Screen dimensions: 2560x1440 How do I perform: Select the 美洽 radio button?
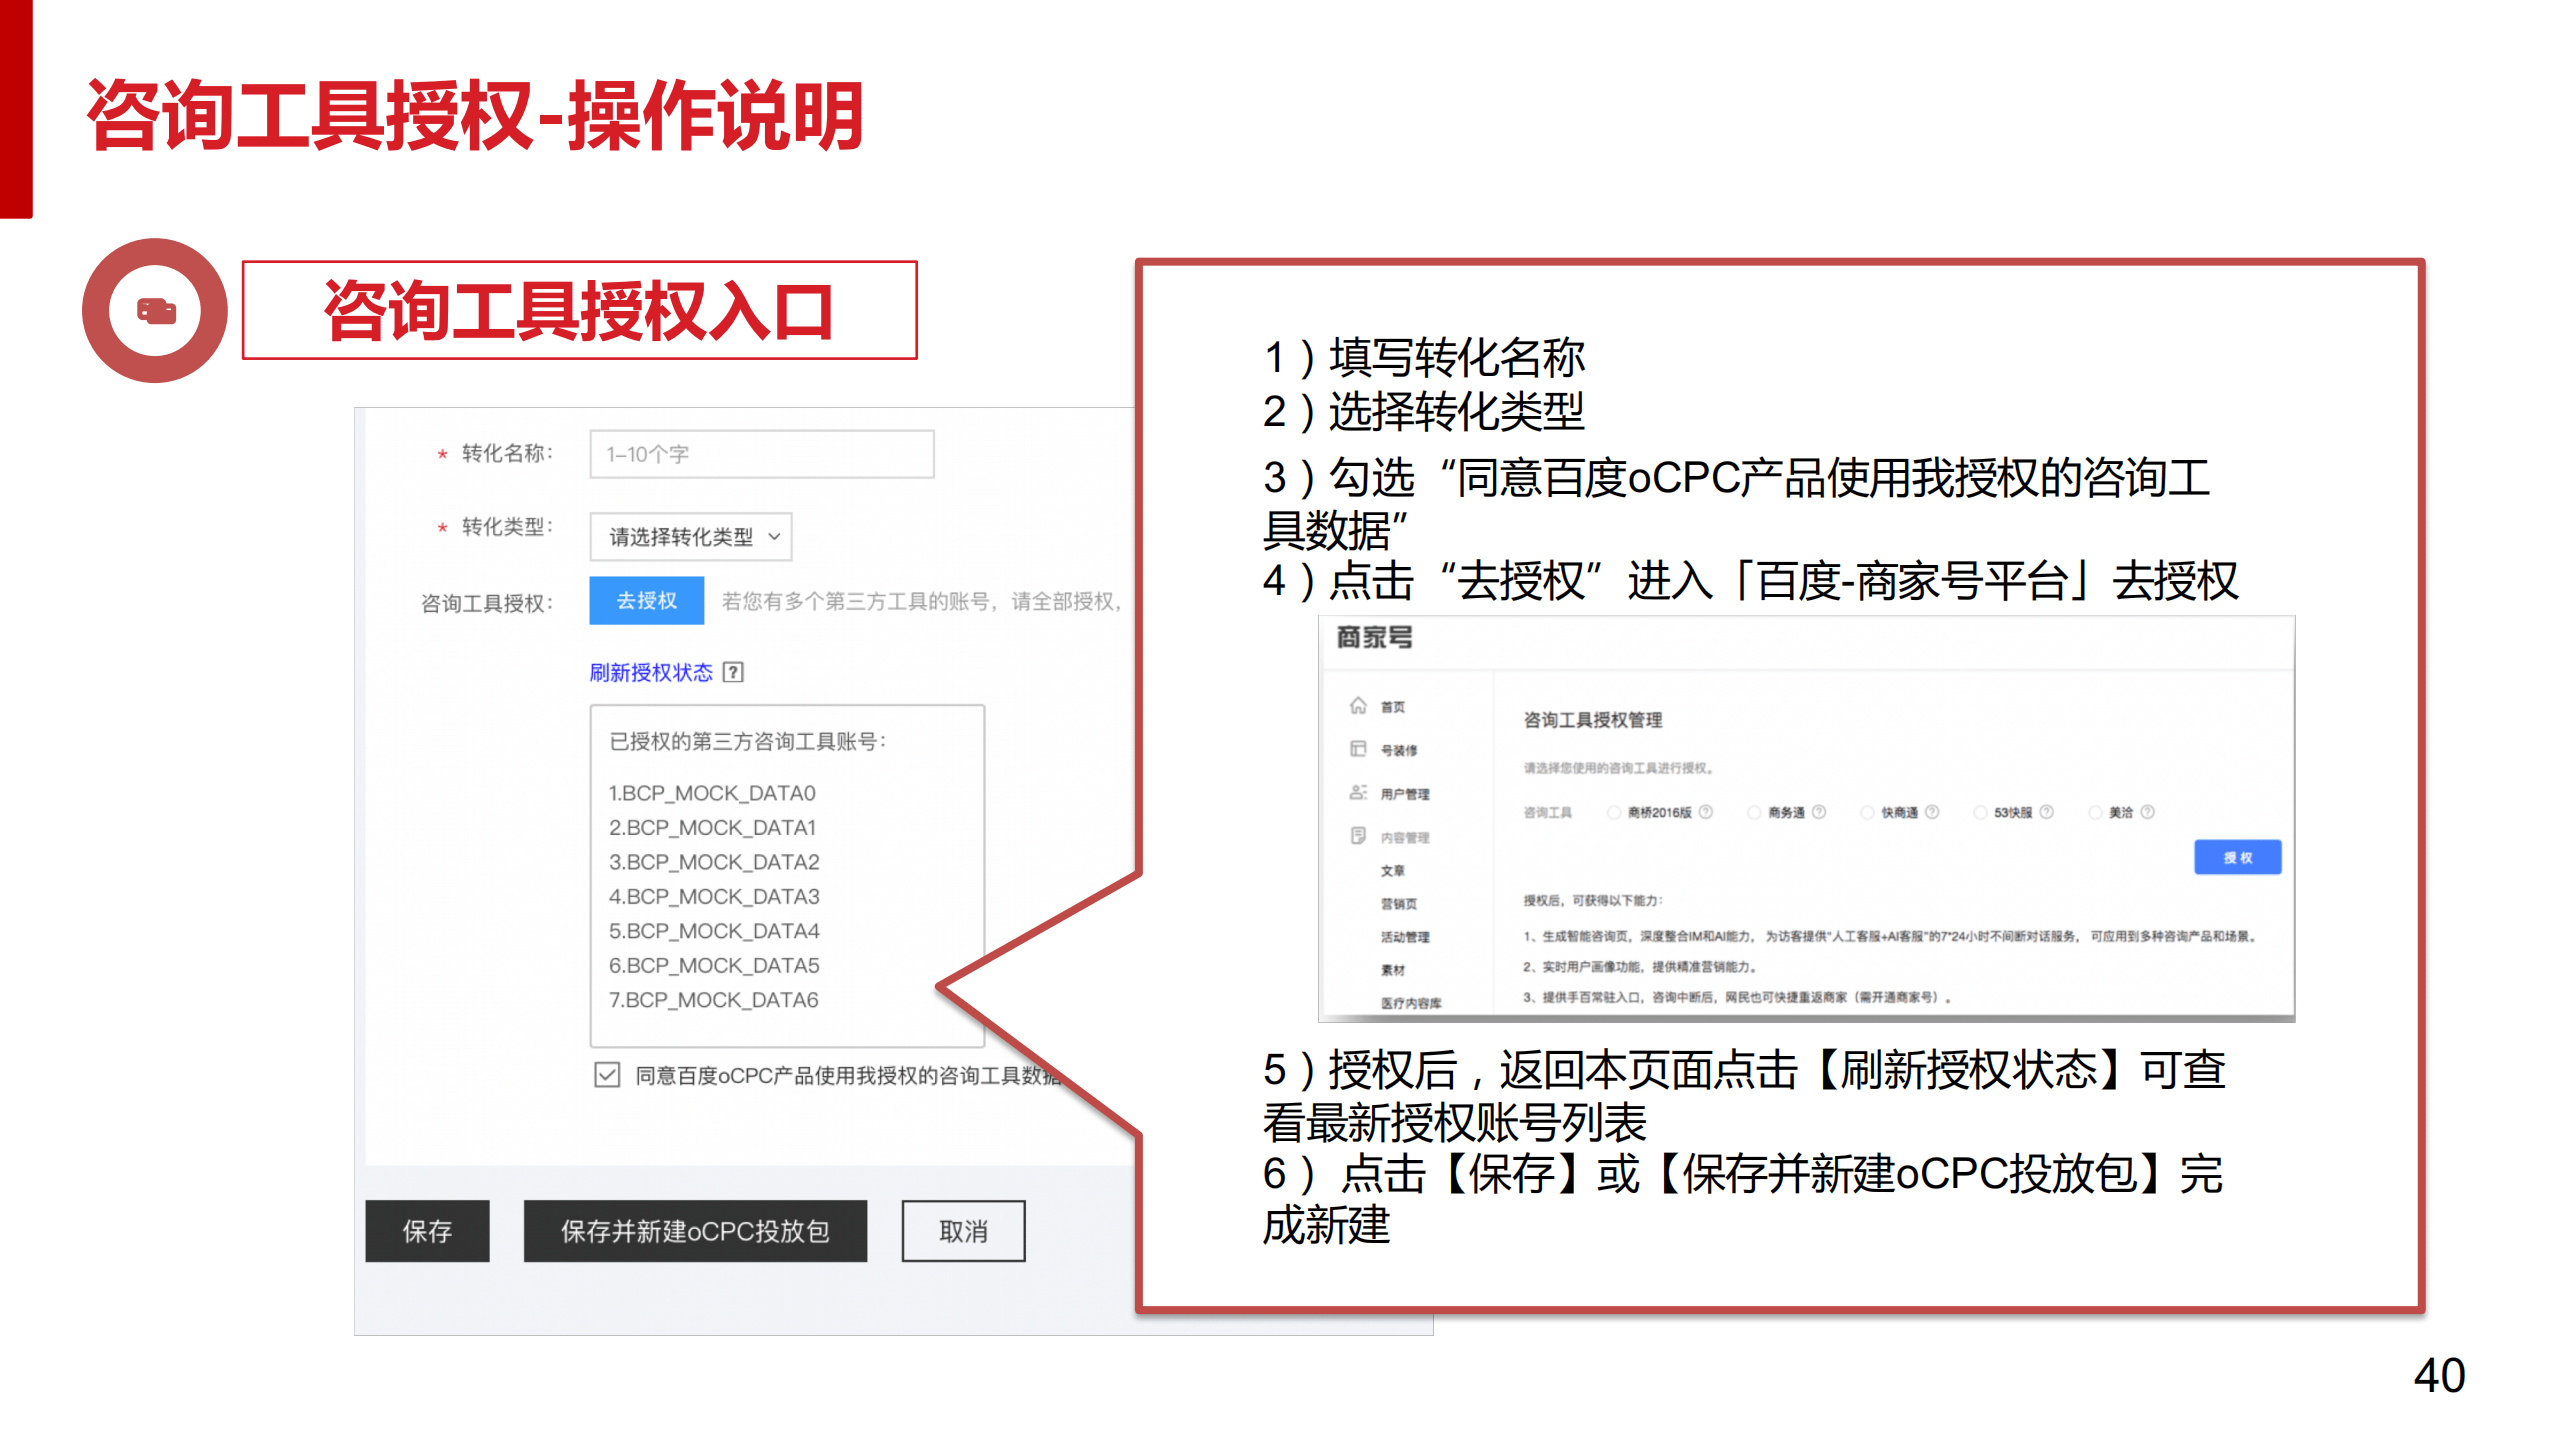(2094, 812)
